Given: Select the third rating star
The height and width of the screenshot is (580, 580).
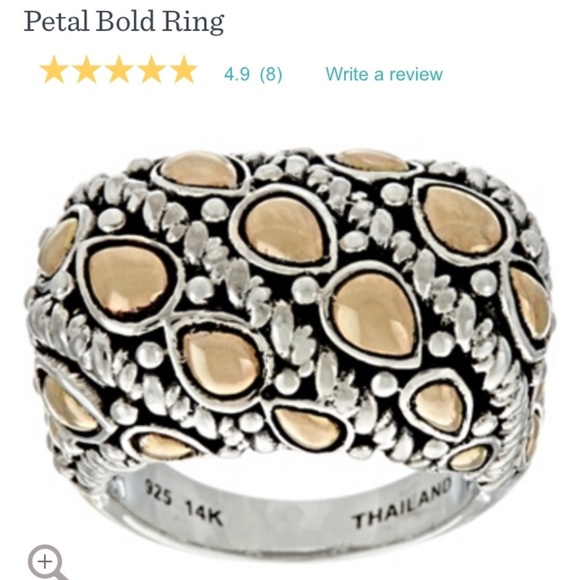Looking at the screenshot, I should pyautogui.click(x=119, y=69).
